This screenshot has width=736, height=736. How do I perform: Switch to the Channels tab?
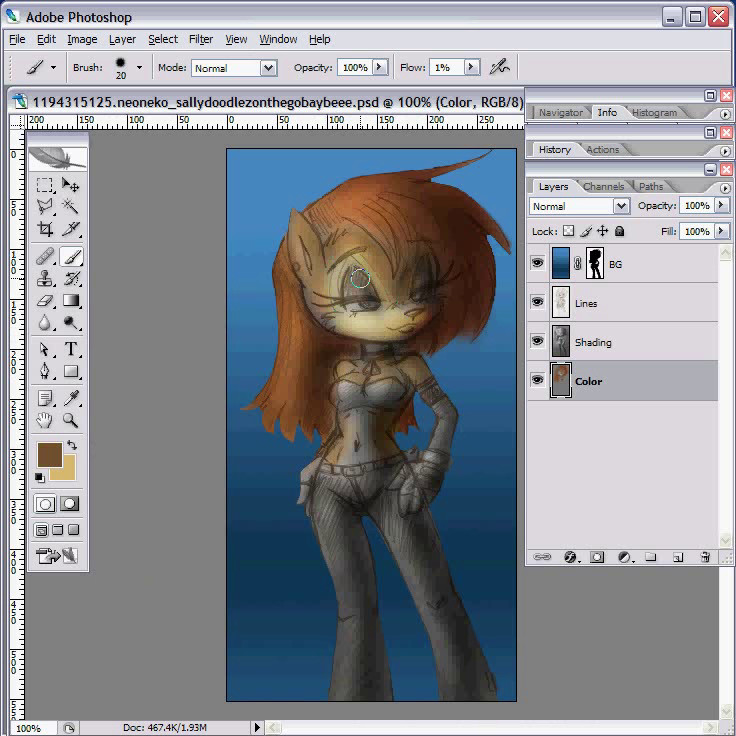click(603, 186)
